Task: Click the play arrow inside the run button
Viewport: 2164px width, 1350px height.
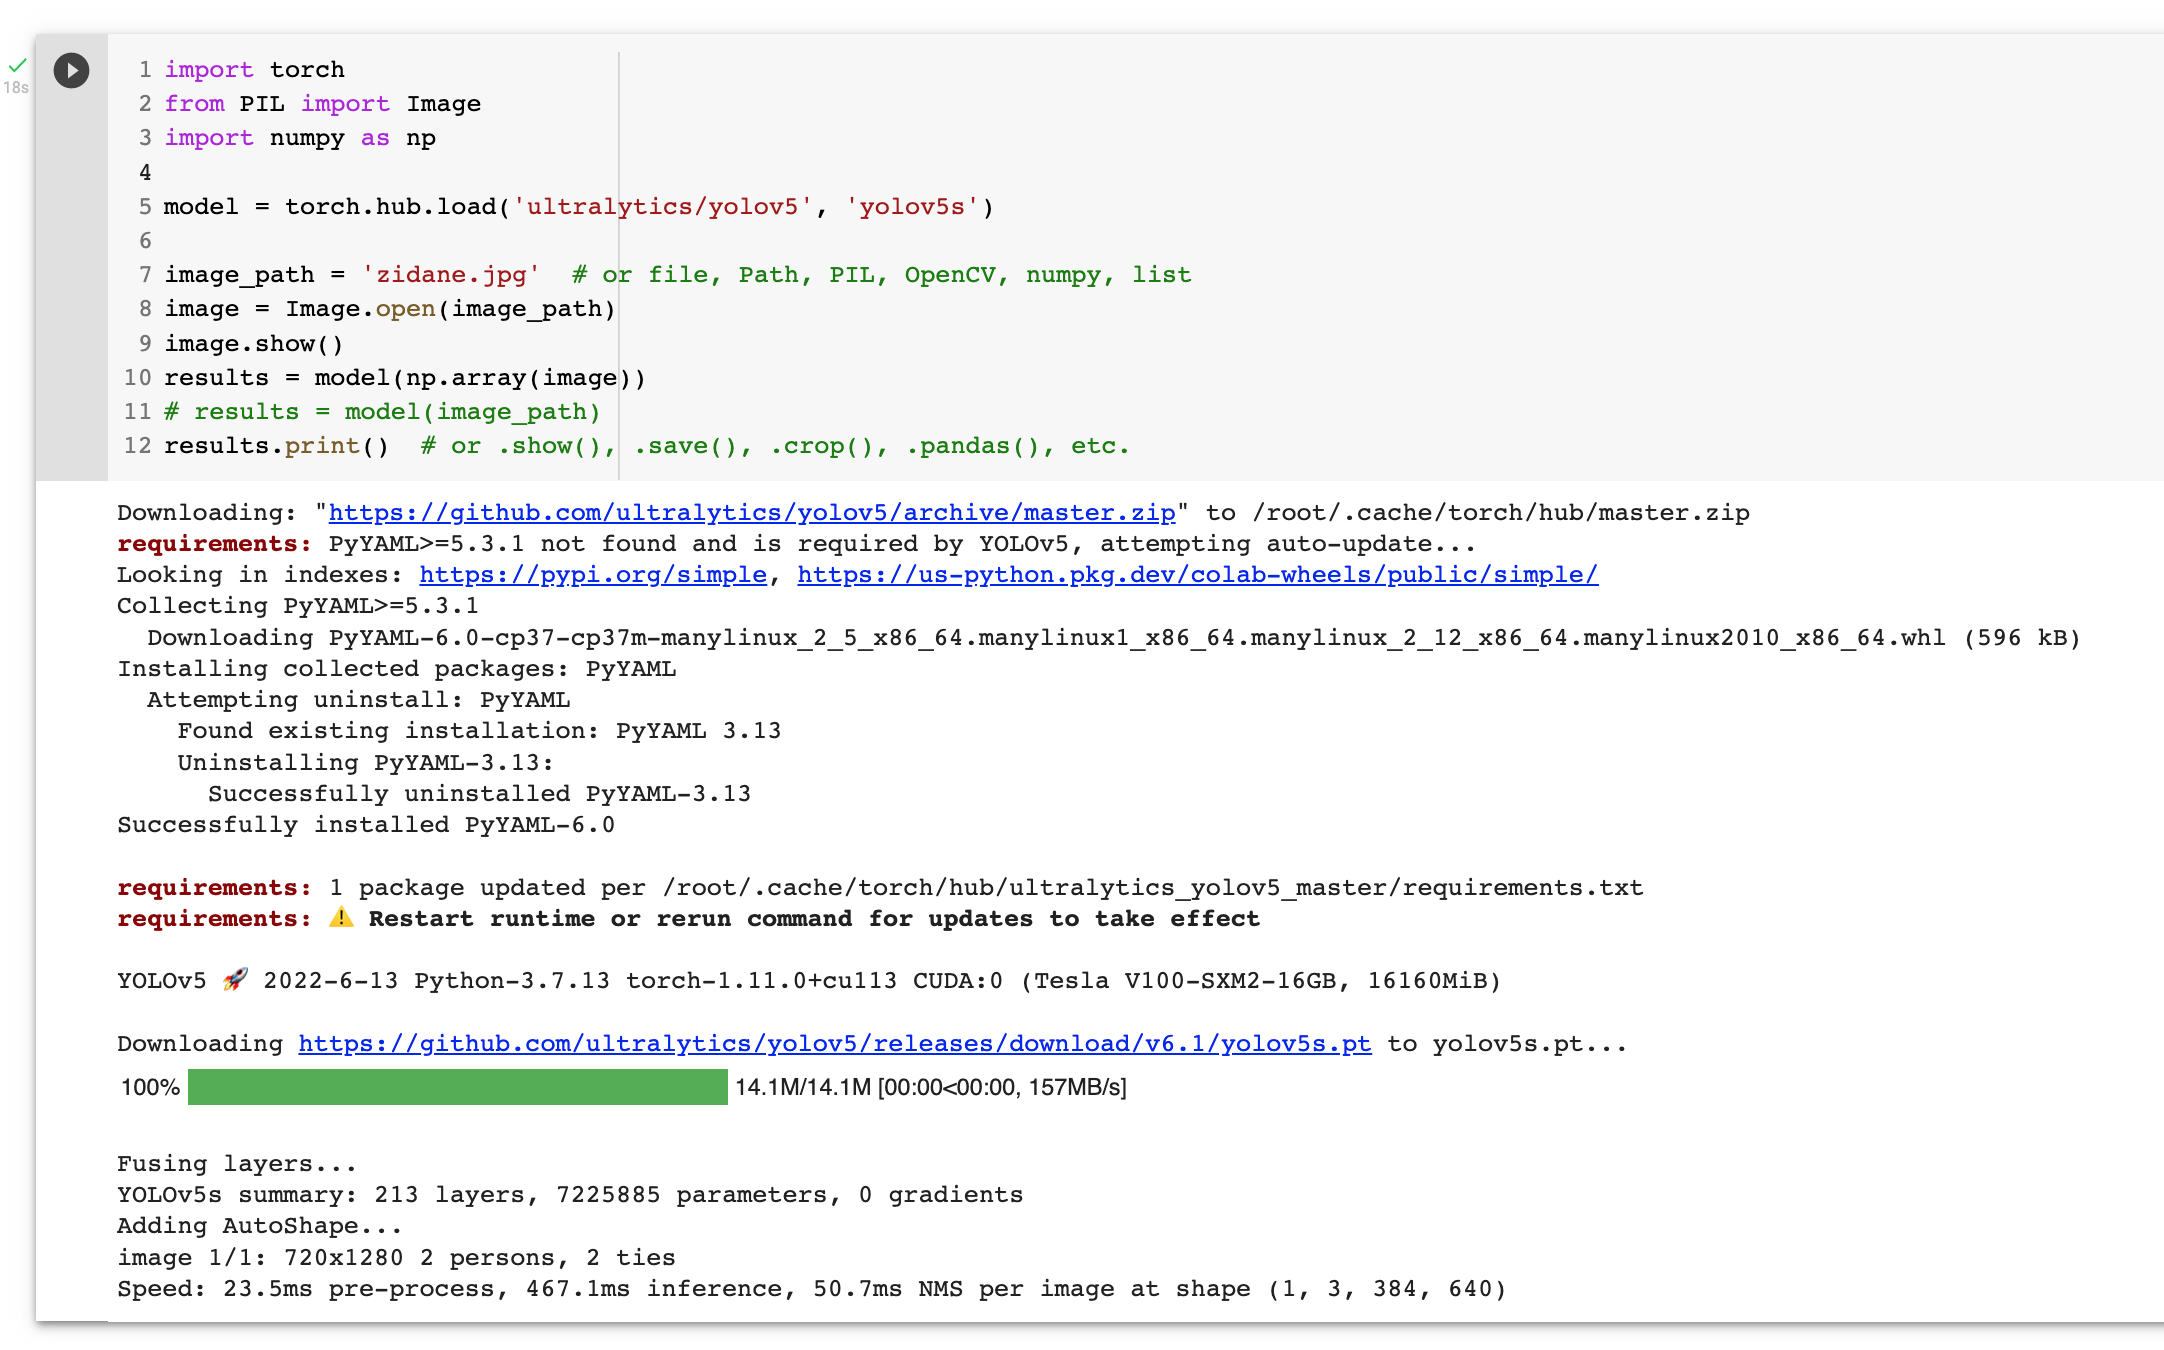Action: coord(72,70)
